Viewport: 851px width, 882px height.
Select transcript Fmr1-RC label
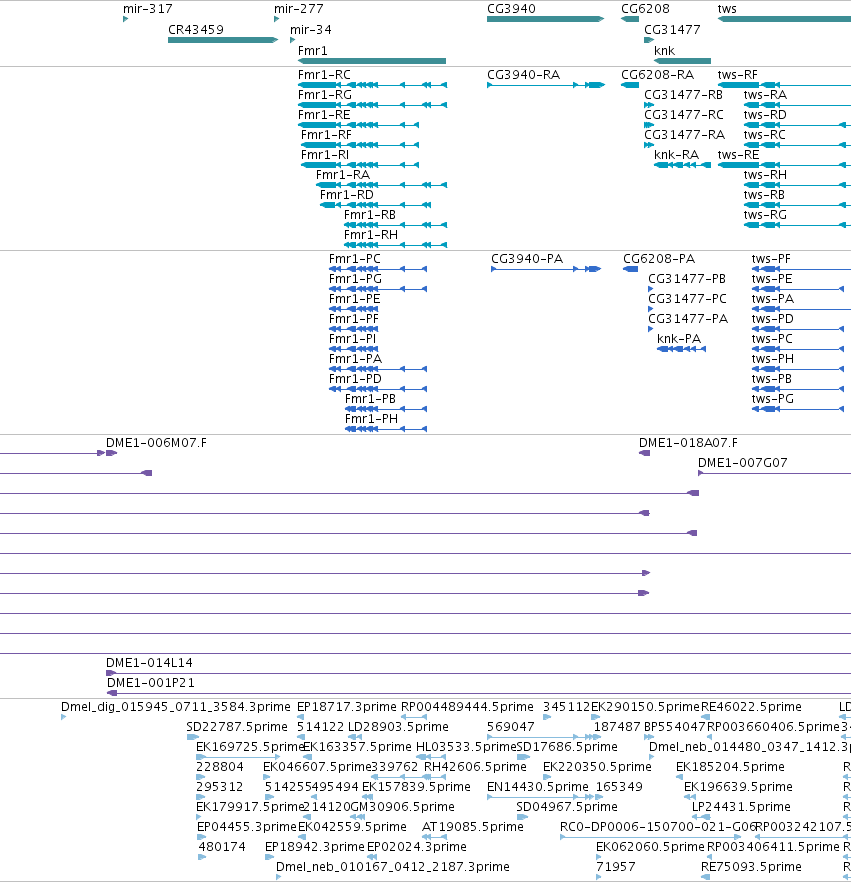324,75
